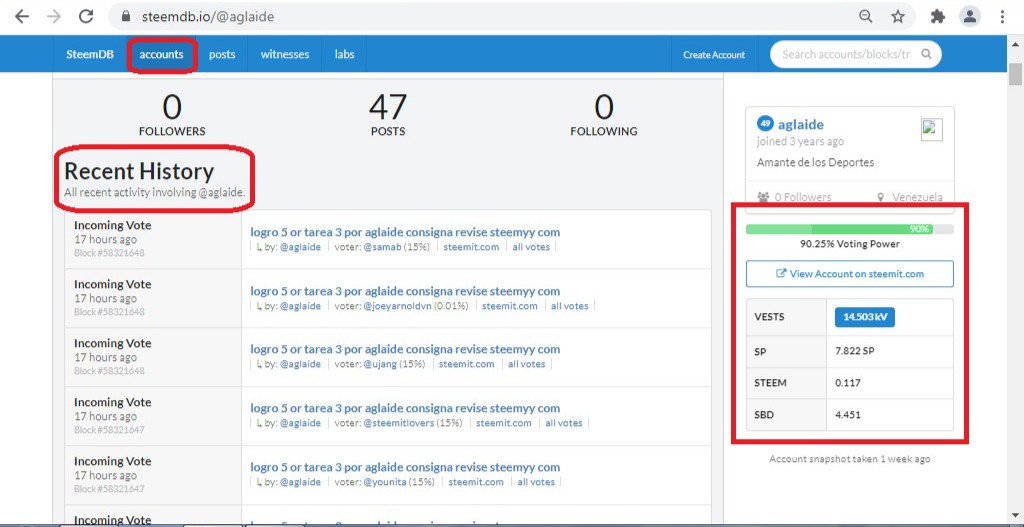Screen dimensions: 1024x527
Task: Open the extensions puzzle icon
Action: 938,16
